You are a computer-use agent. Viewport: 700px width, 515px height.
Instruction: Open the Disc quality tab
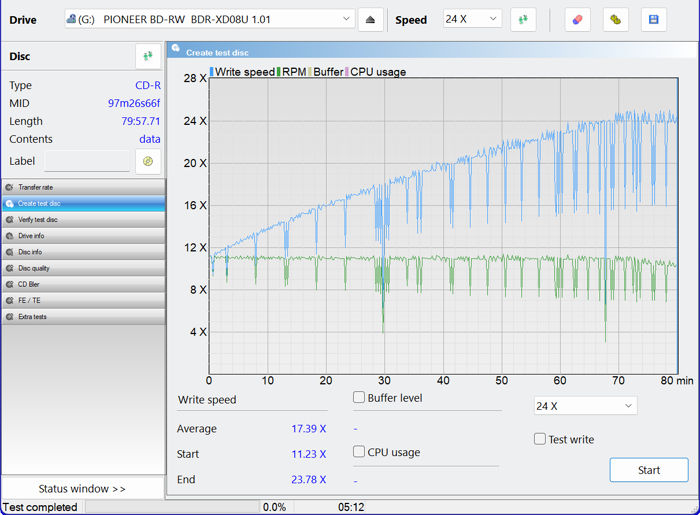pyautogui.click(x=83, y=268)
